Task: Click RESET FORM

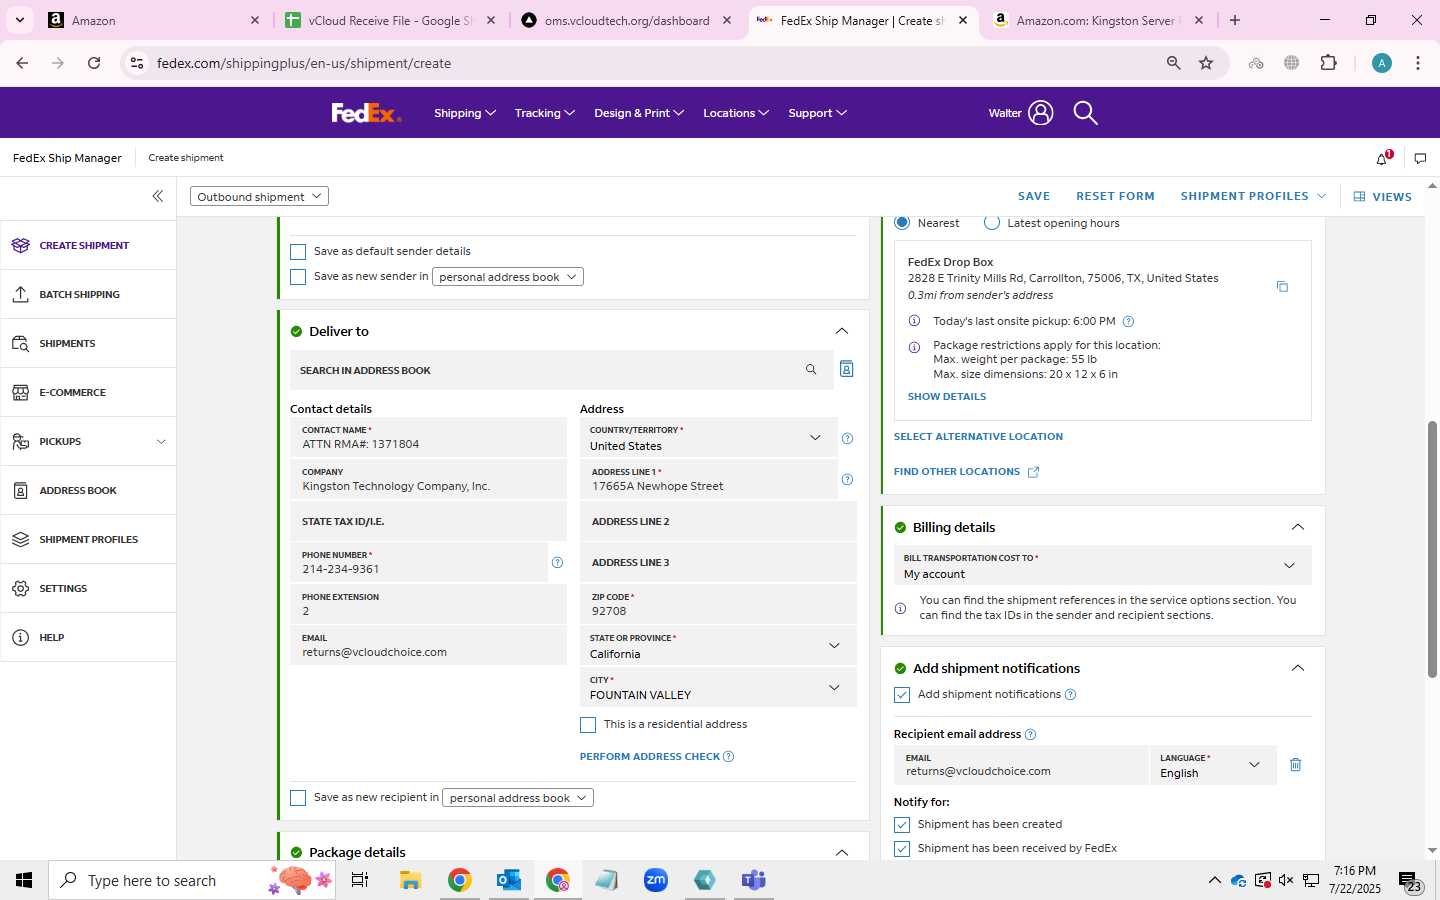Action: [1115, 196]
